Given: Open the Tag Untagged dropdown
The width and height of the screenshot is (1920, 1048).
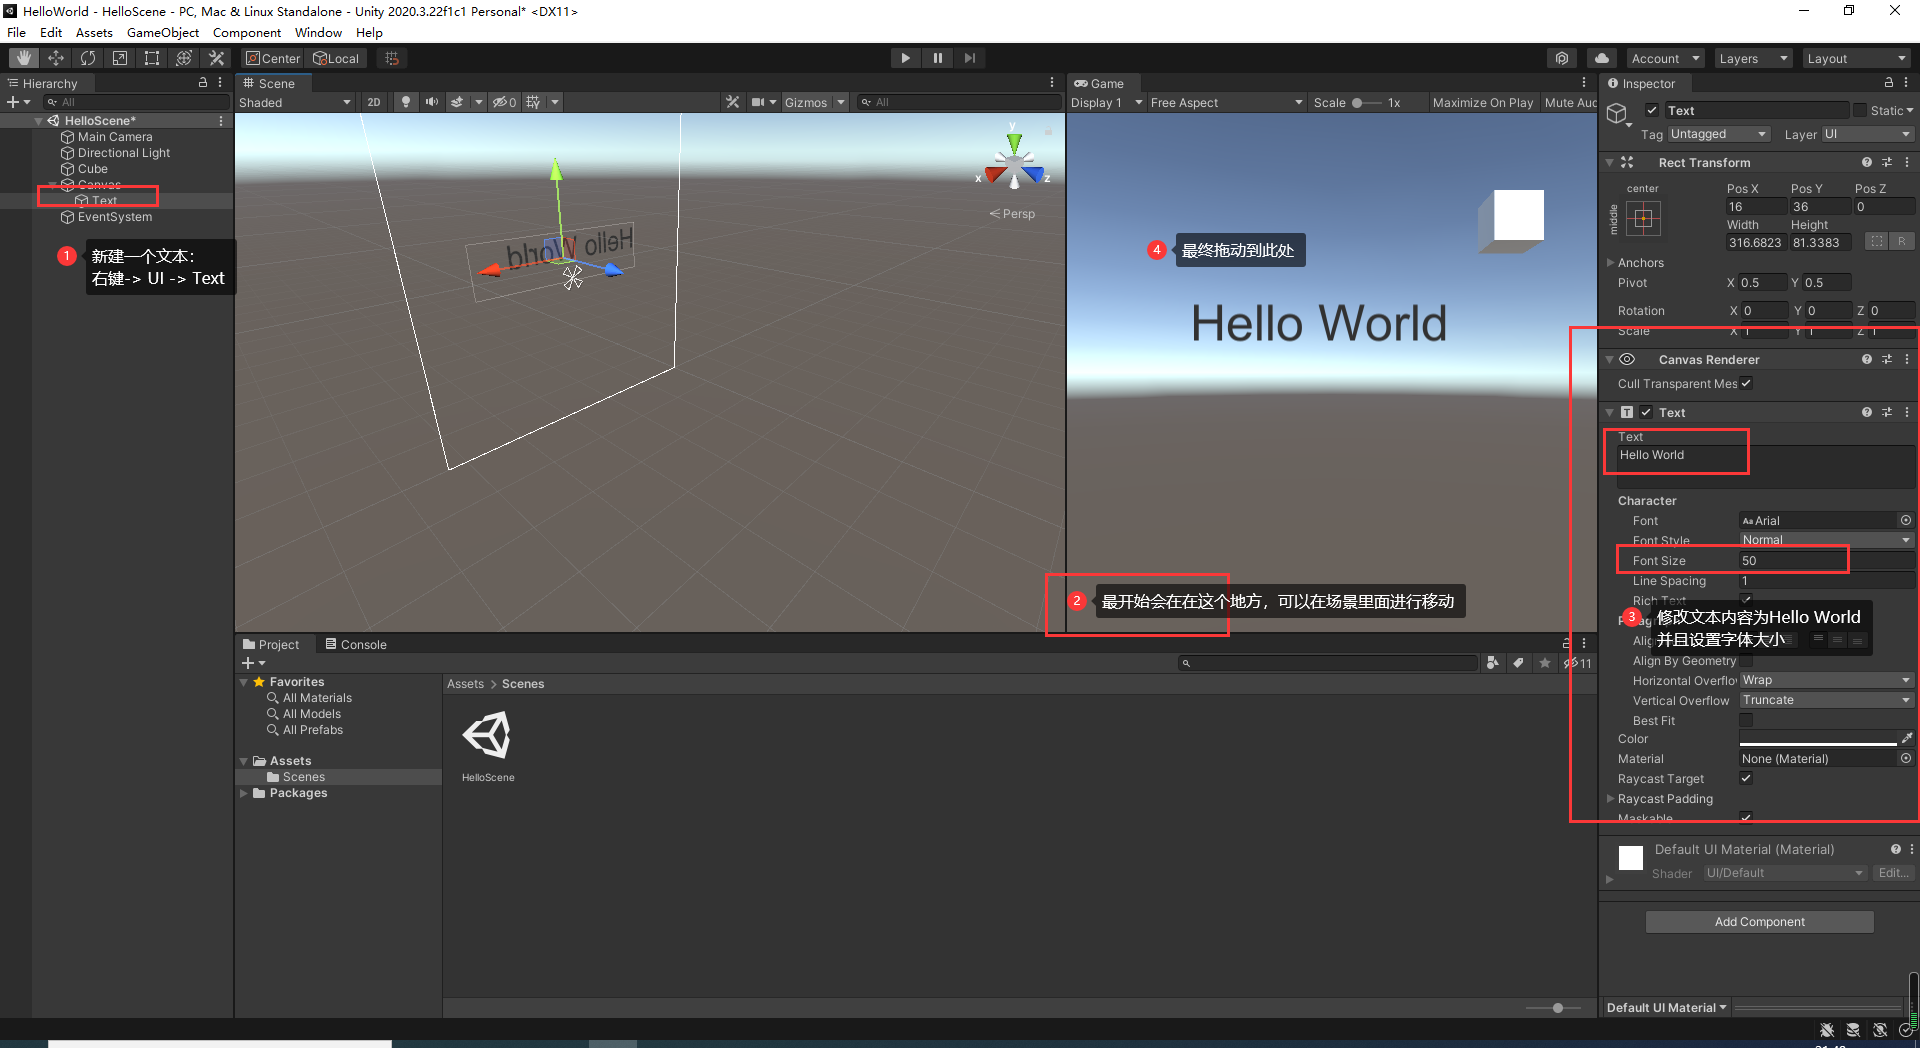Looking at the screenshot, I should (x=1719, y=134).
